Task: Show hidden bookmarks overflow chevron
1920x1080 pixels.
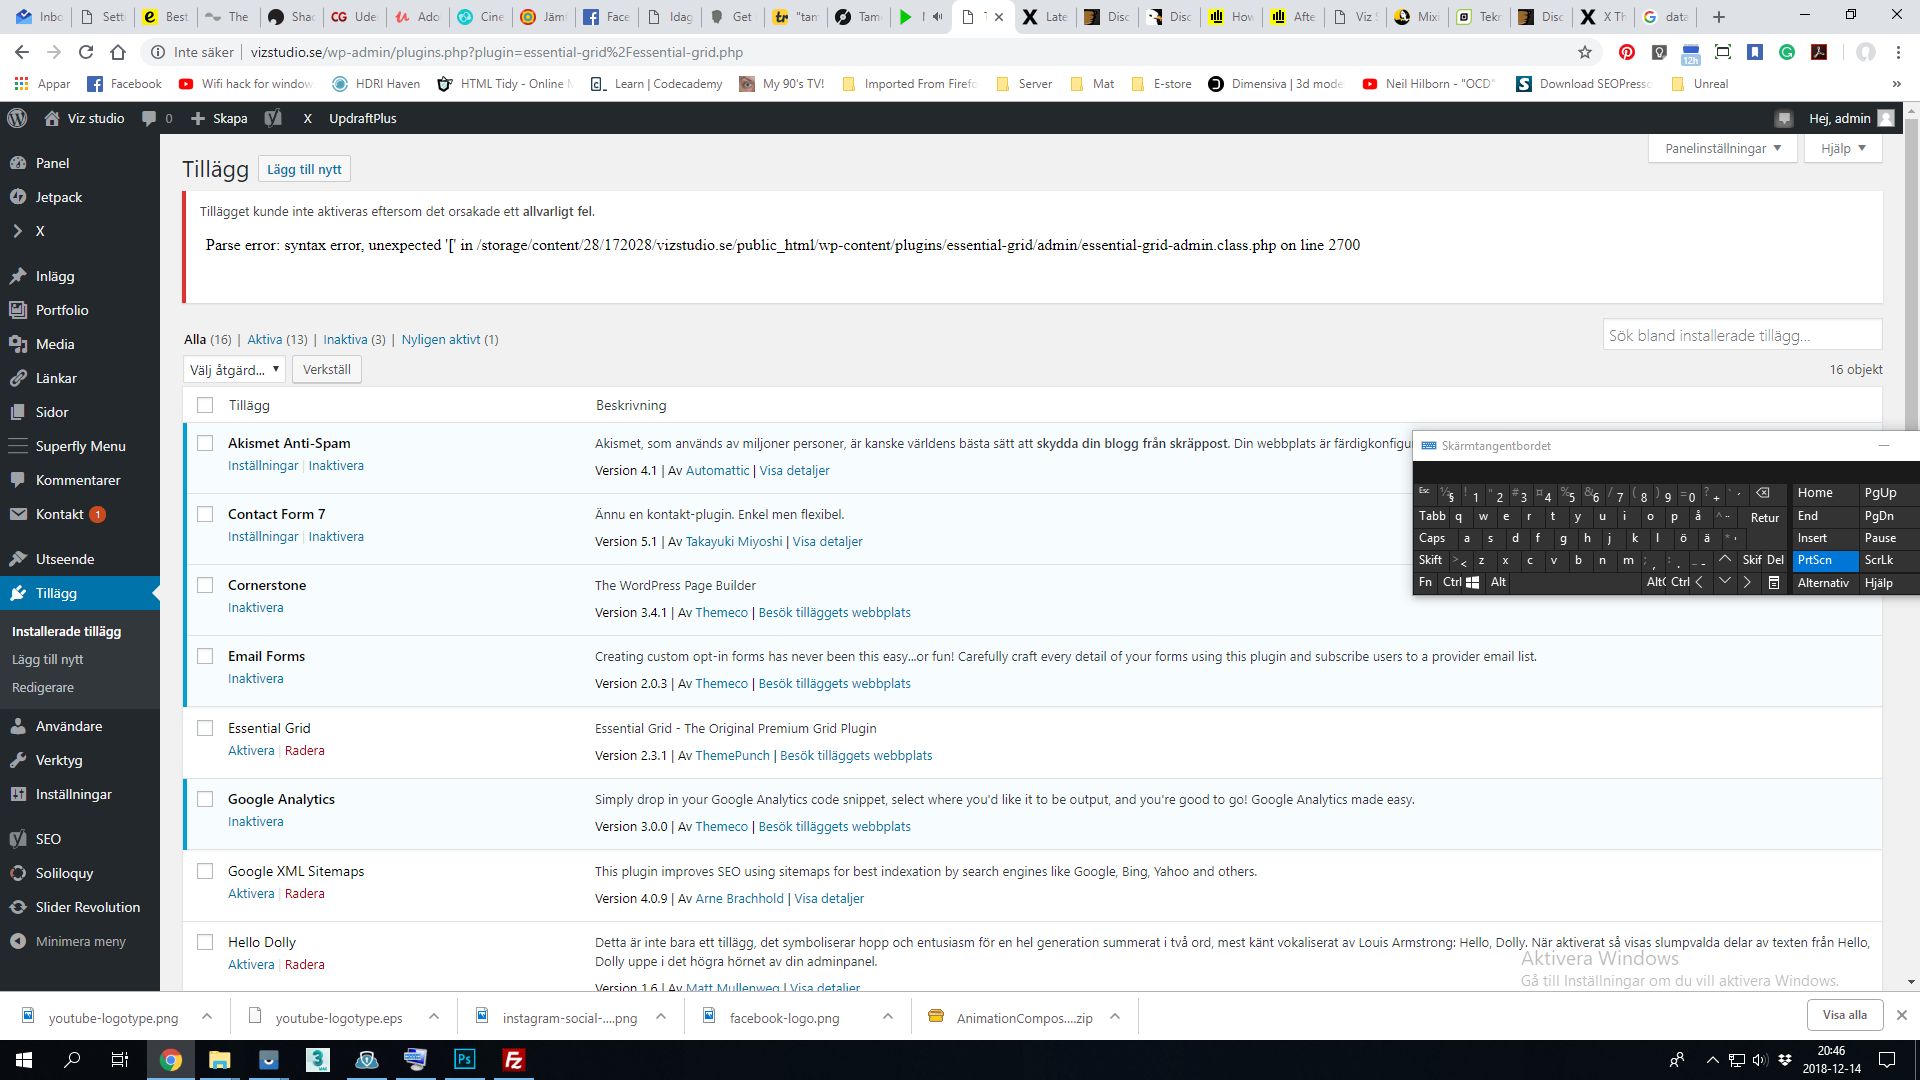Action: click(x=1896, y=84)
